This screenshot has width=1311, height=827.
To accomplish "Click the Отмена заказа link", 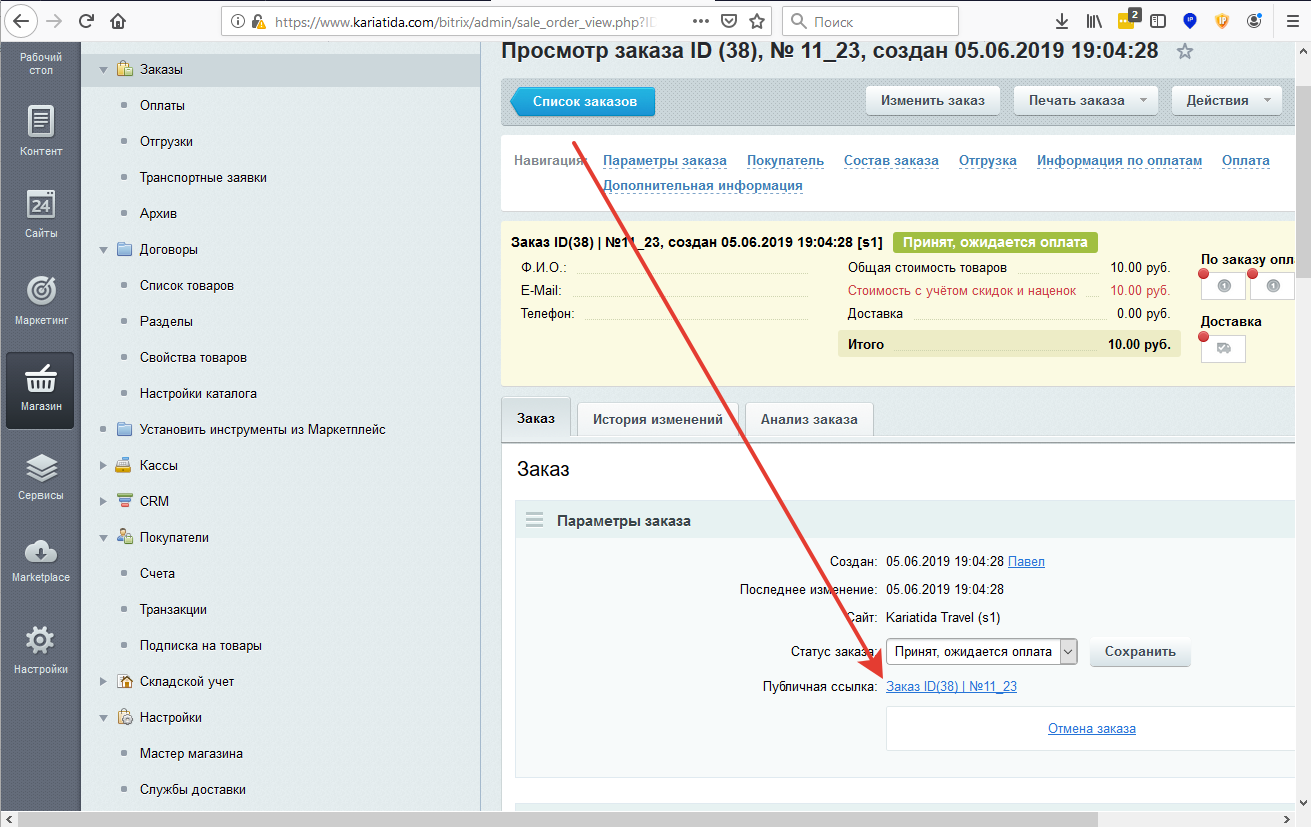I will (x=1091, y=728).
